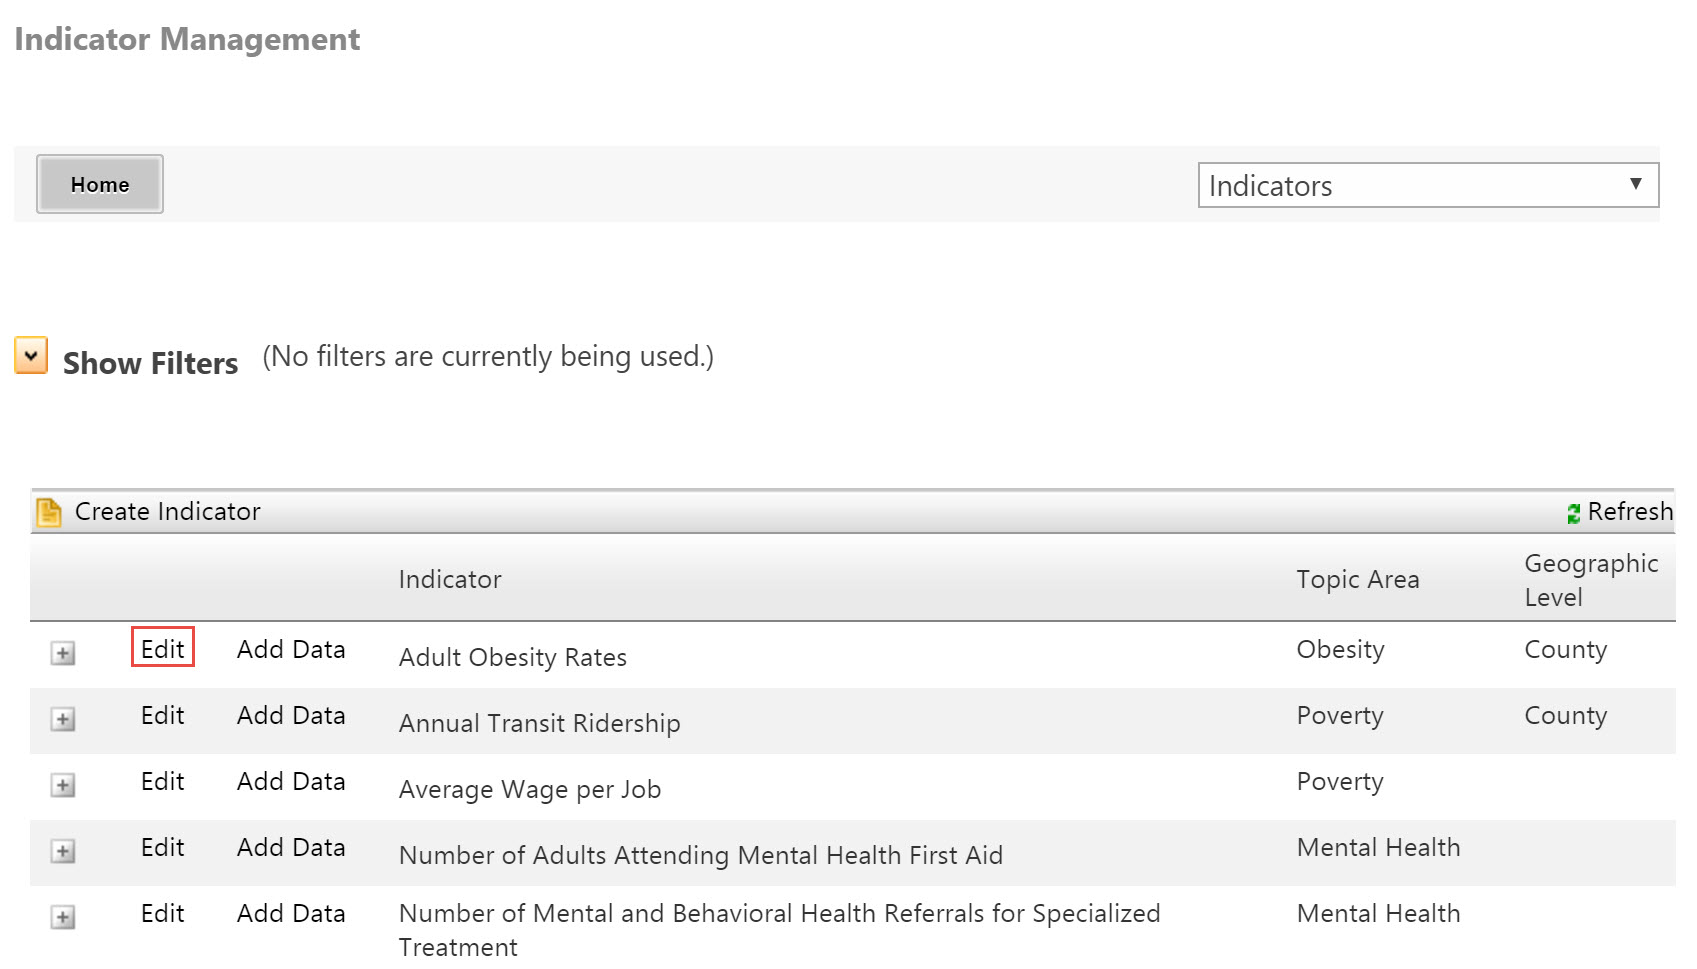Expand the Adult Obesity Rates row
This screenshot has width=1697, height=969.
point(63,653)
